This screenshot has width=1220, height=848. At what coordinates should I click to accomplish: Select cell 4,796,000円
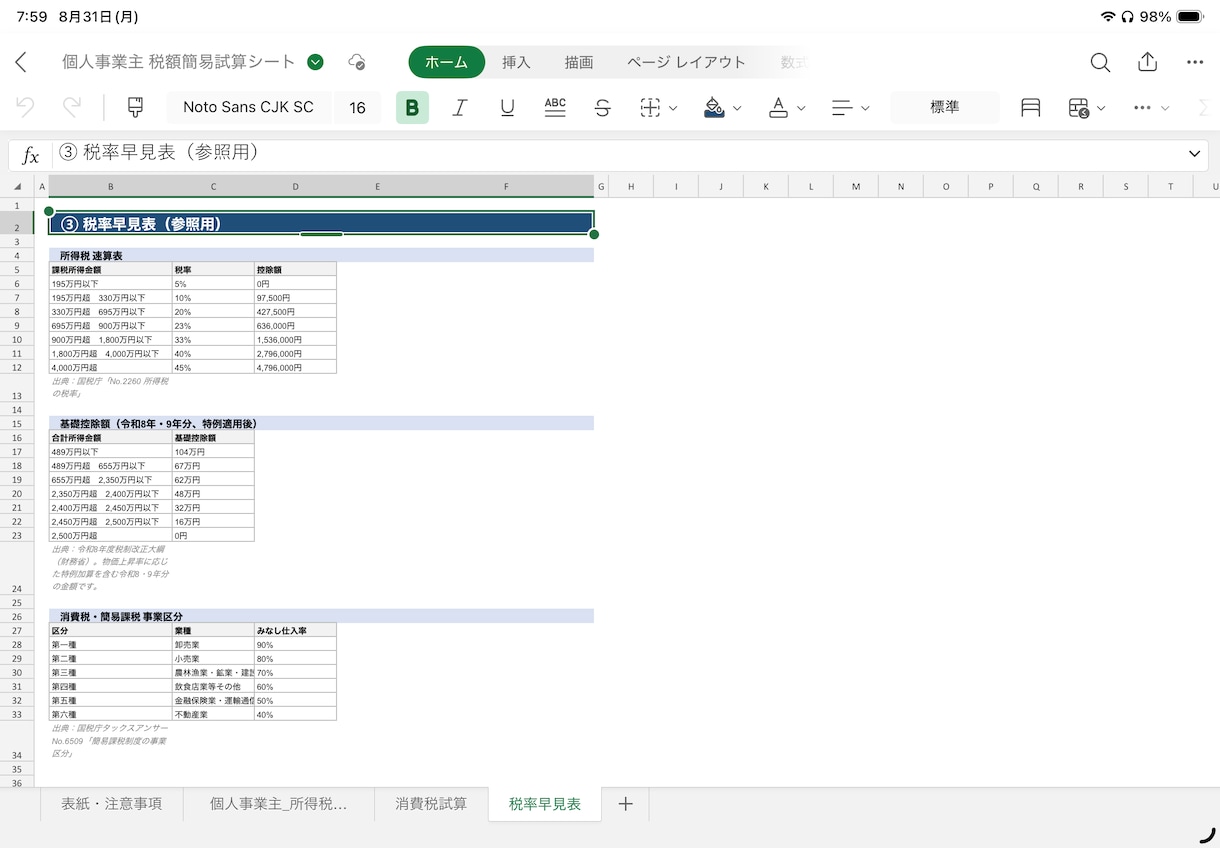296,368
